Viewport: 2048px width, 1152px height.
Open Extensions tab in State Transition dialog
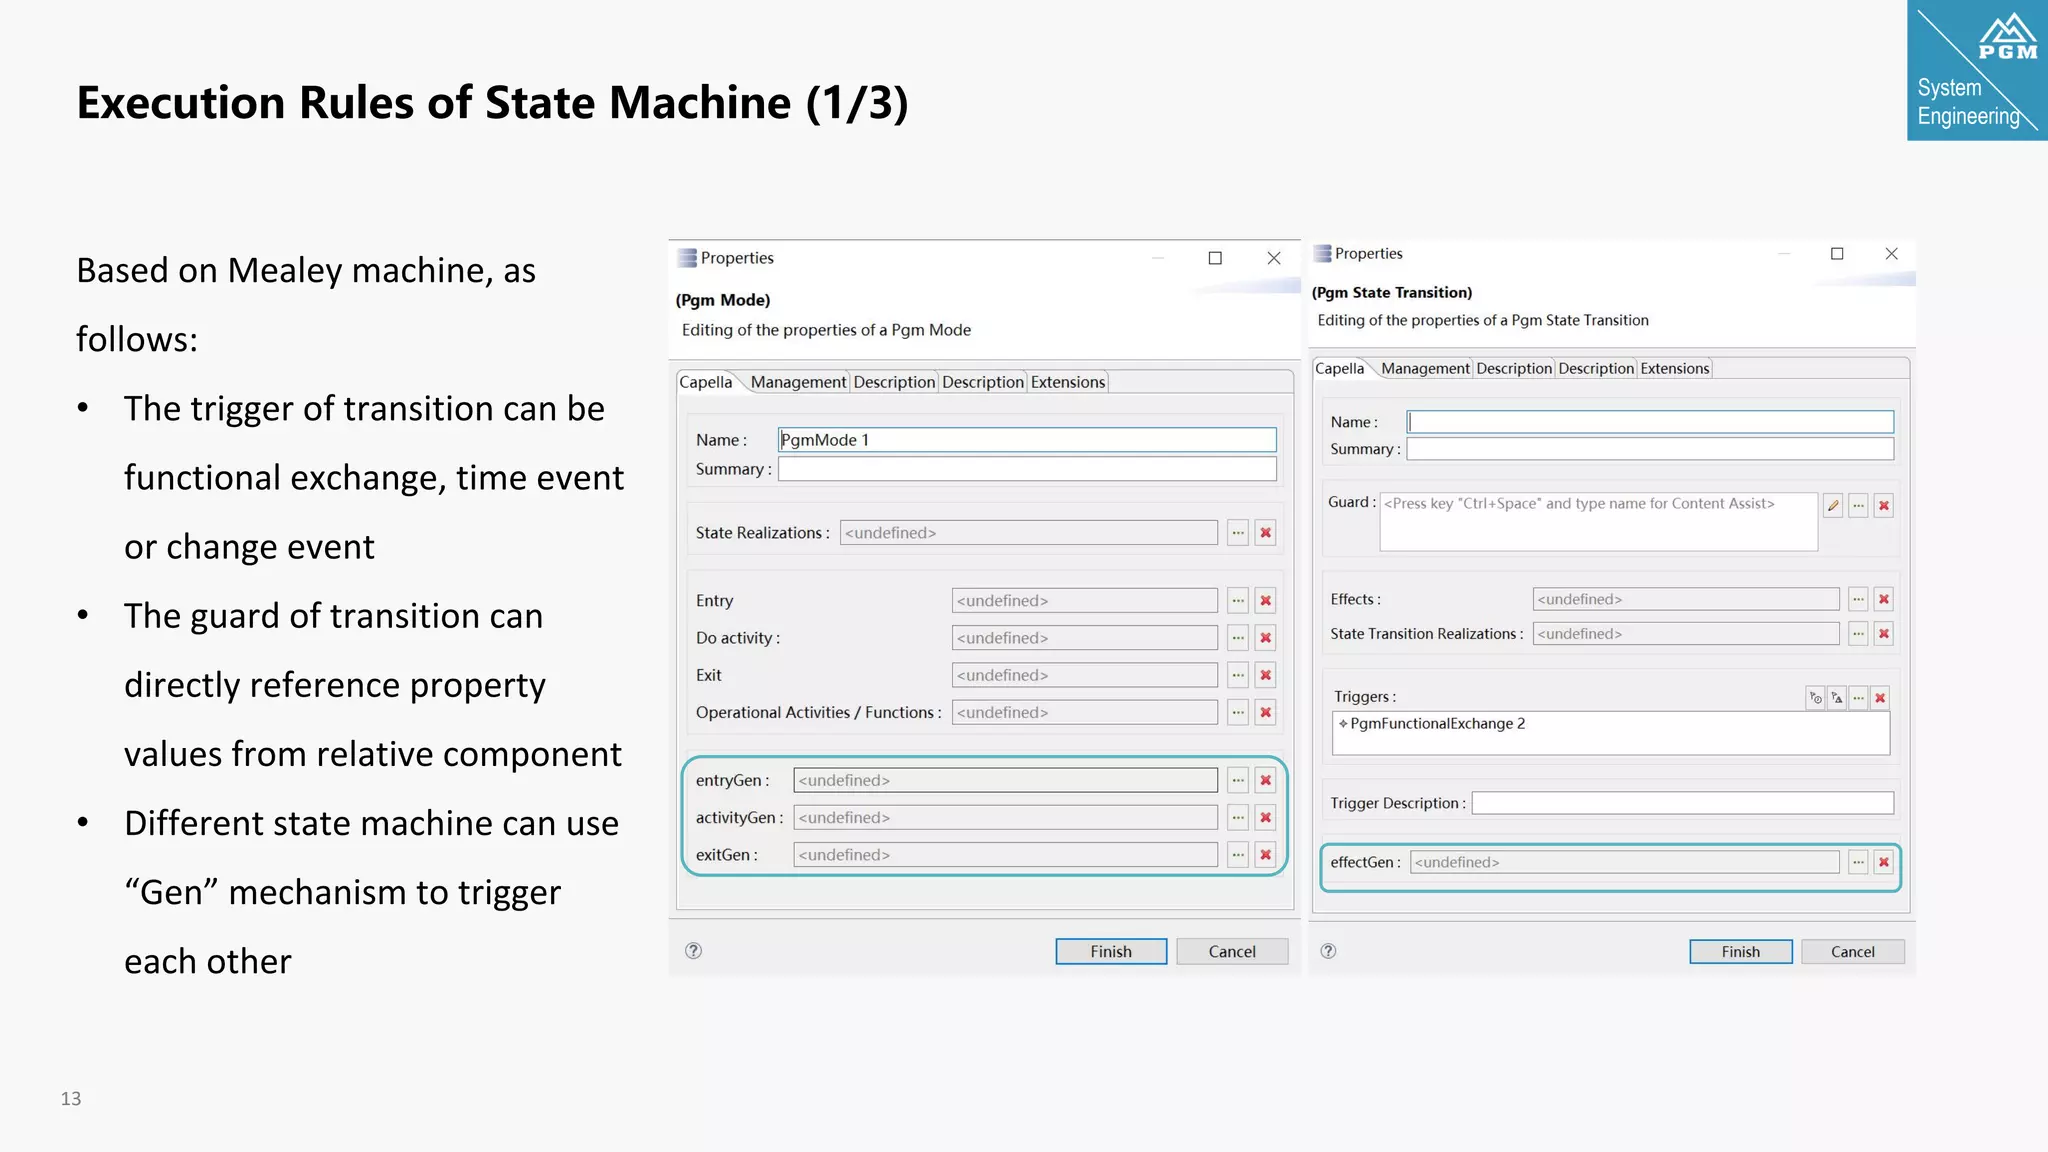coord(1674,368)
